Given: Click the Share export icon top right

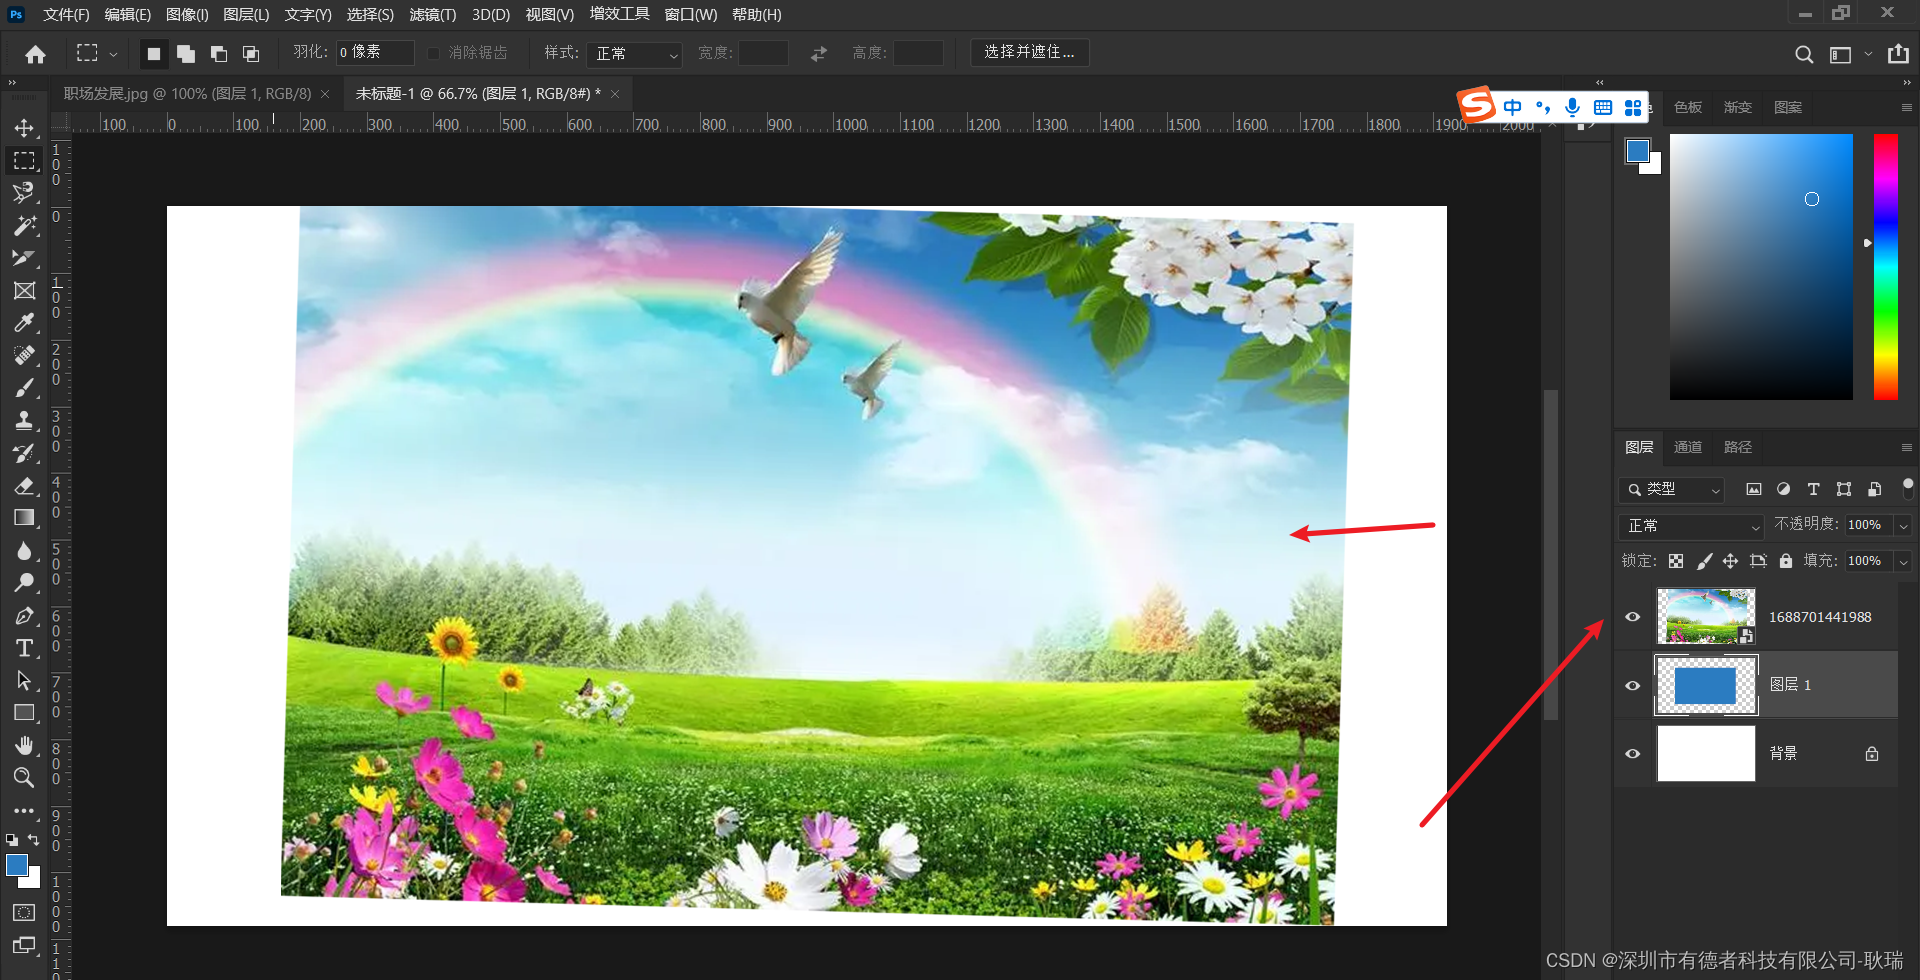Looking at the screenshot, I should [1898, 54].
